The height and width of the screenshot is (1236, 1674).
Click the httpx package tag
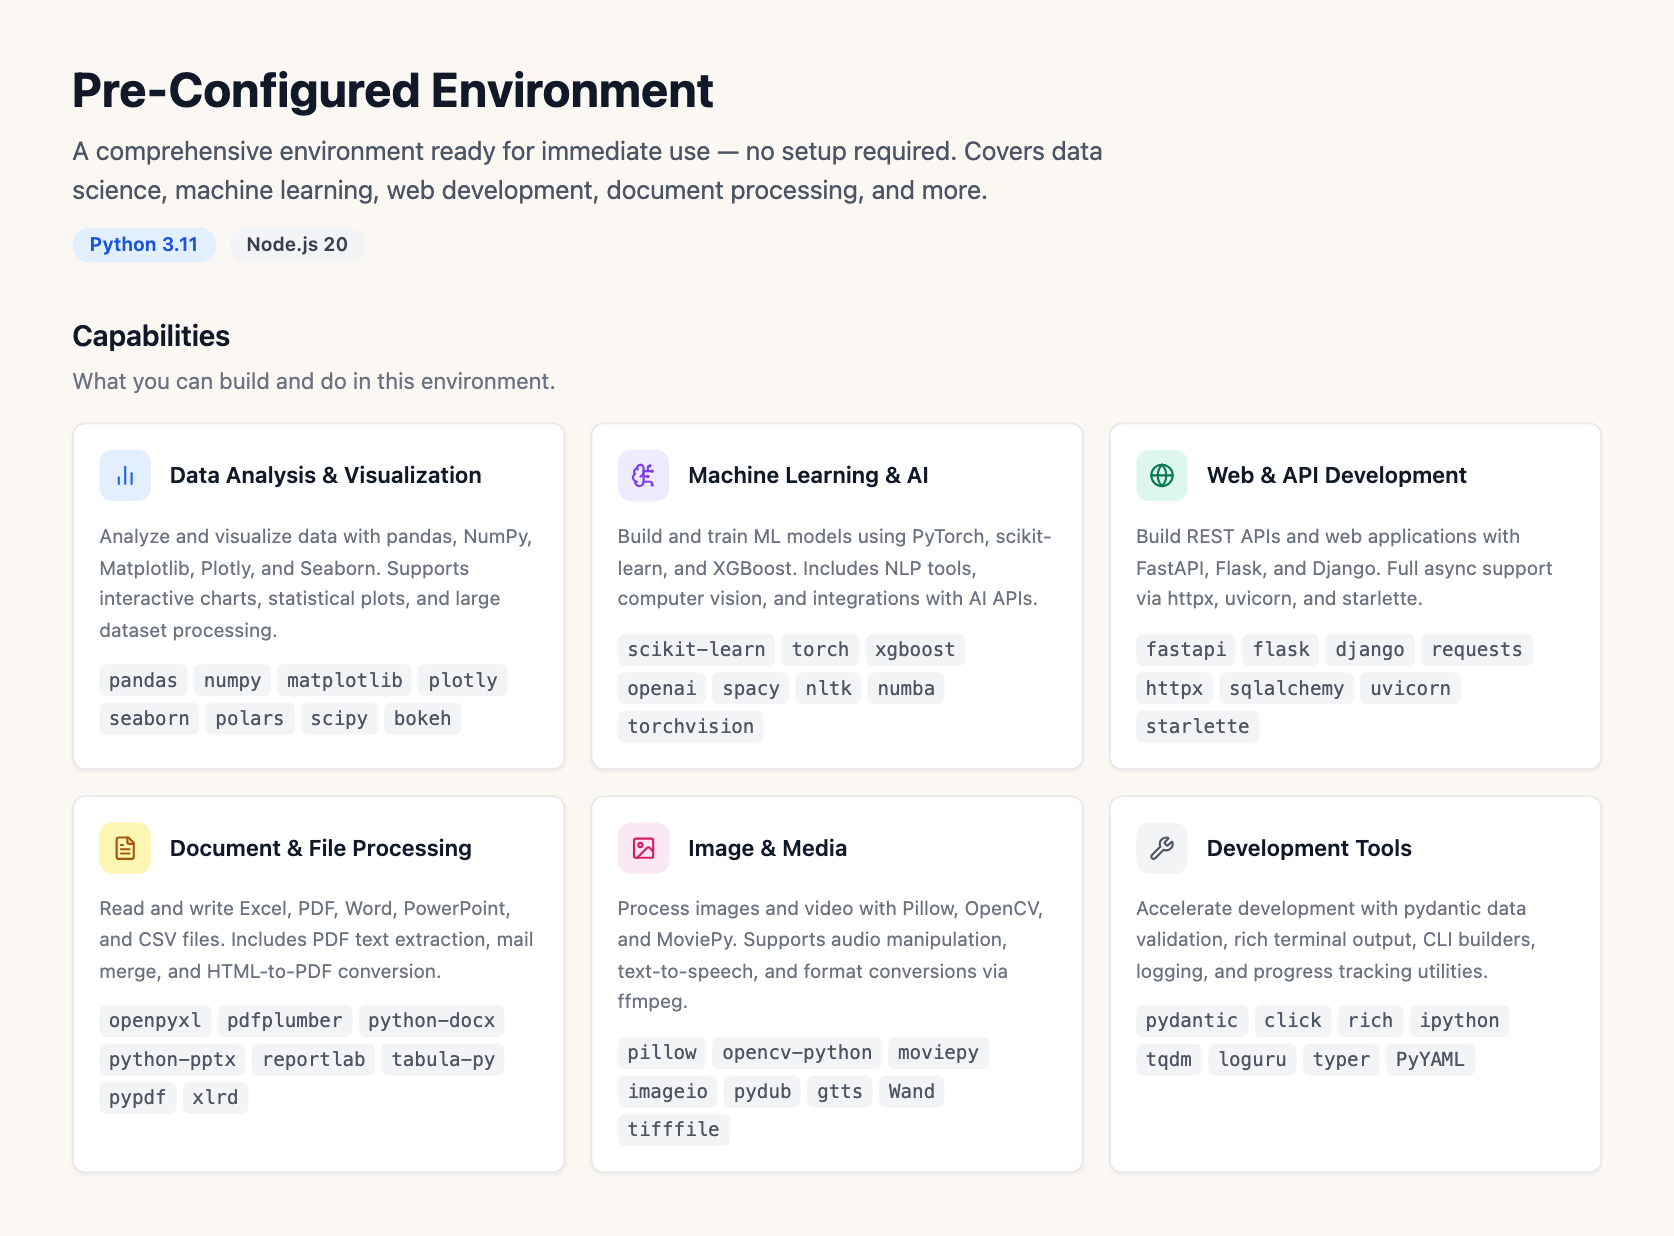pyautogui.click(x=1175, y=688)
